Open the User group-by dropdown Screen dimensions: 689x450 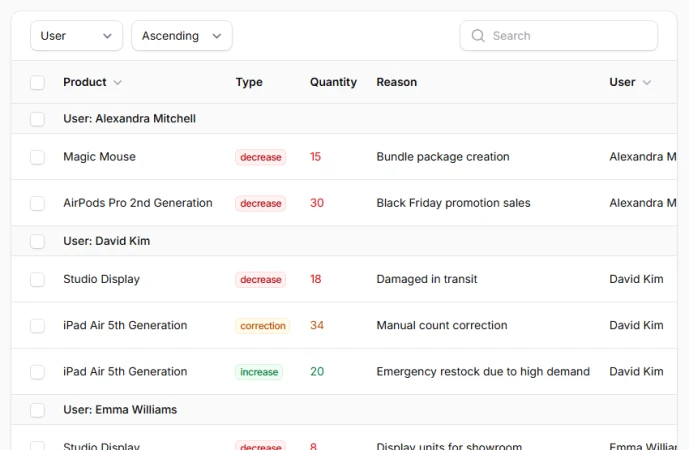coord(76,36)
